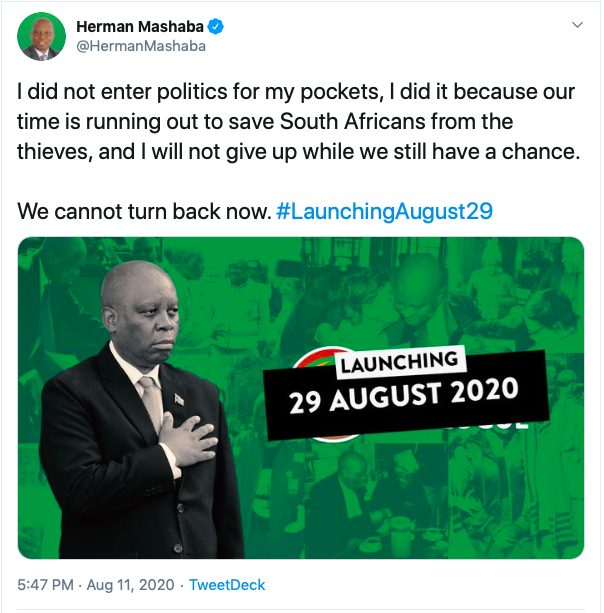Open the @HermanMashaba handle link
The width and height of the screenshot is (604, 613).
coord(141,46)
